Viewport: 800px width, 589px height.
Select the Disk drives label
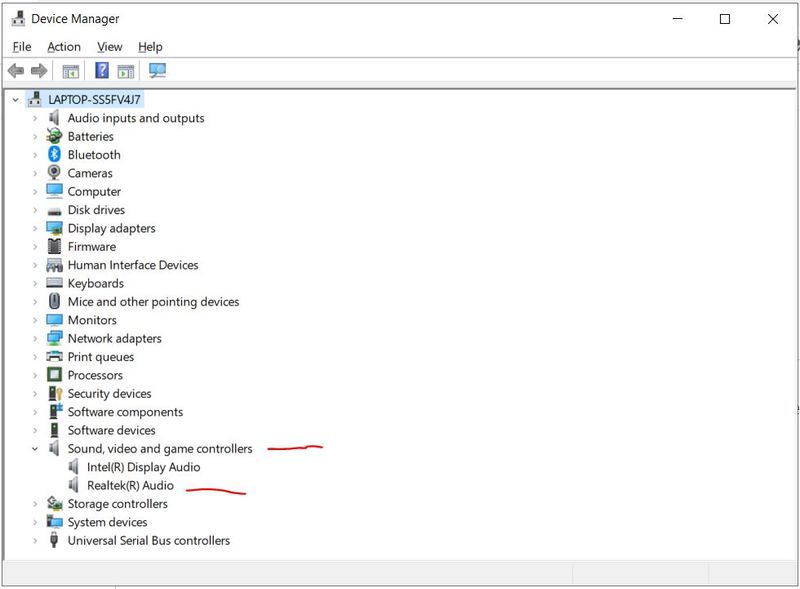(x=96, y=210)
